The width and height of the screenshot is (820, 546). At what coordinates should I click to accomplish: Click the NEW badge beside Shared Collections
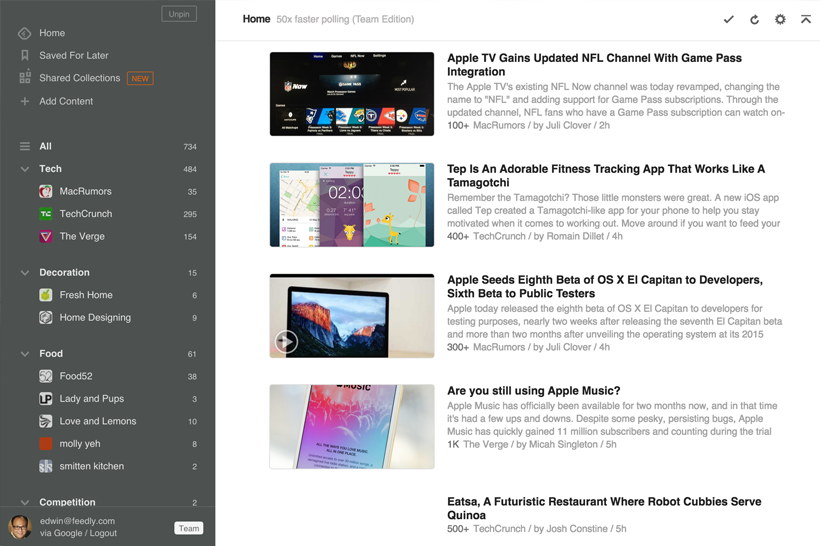[x=140, y=78]
